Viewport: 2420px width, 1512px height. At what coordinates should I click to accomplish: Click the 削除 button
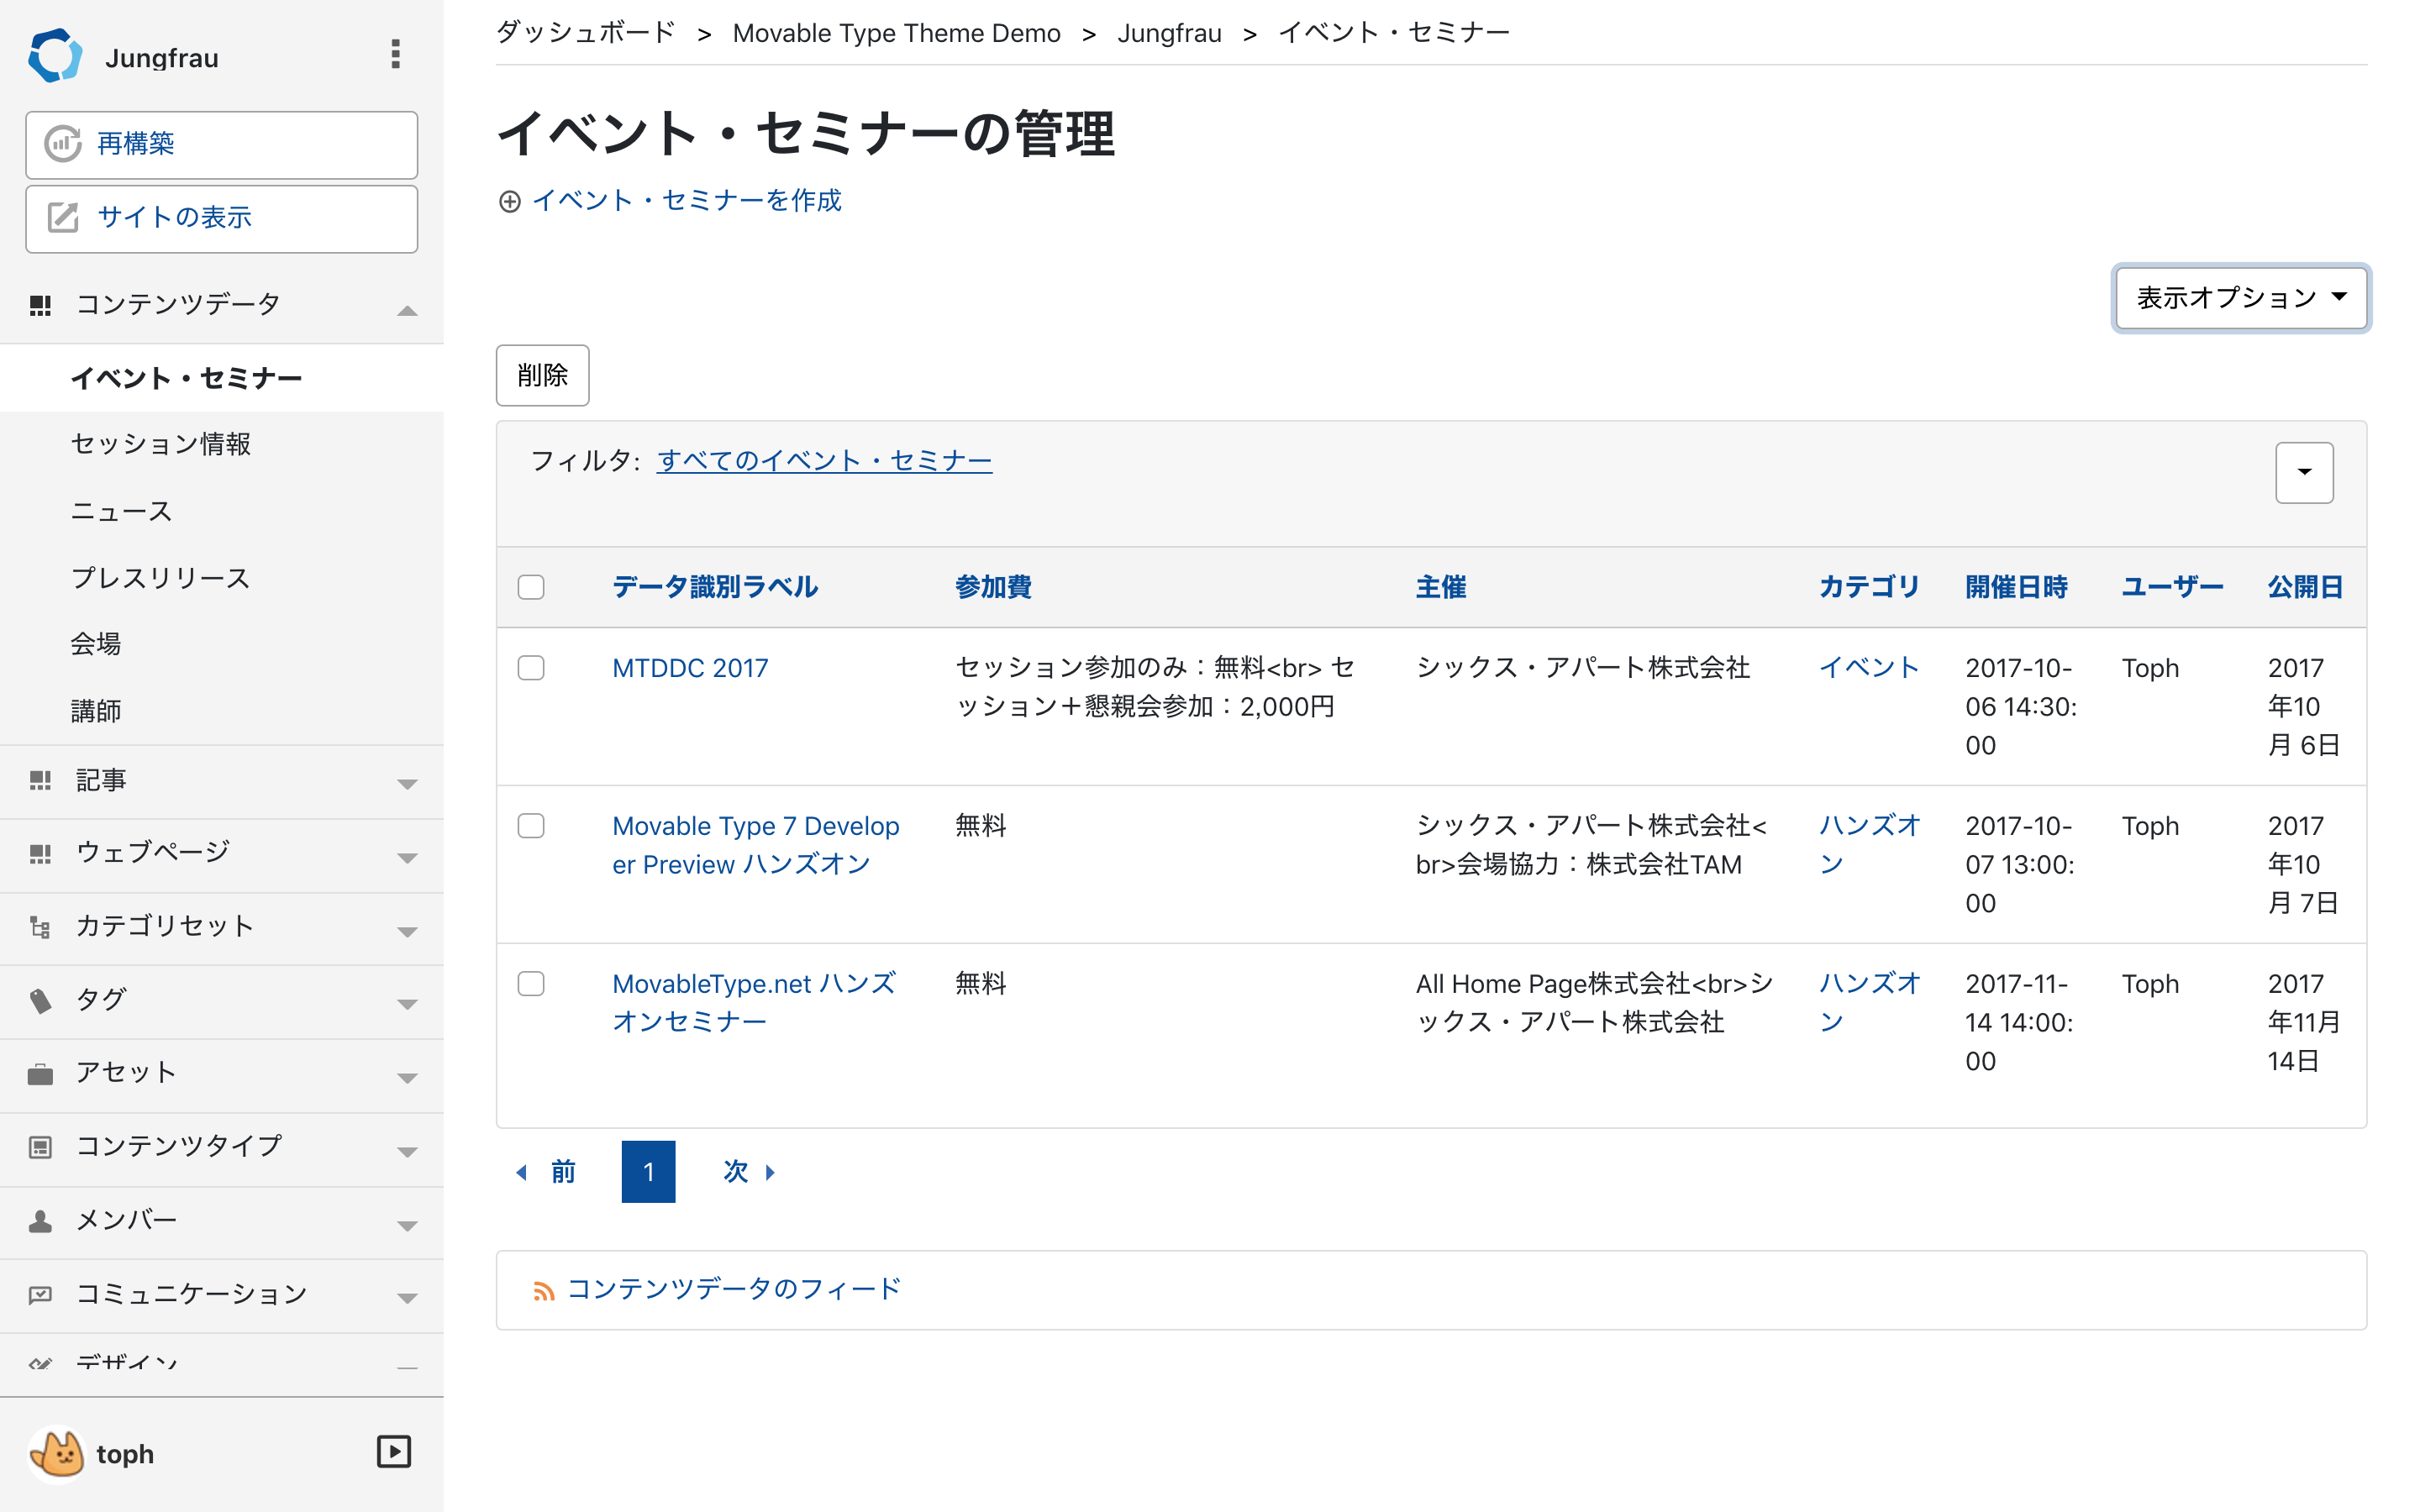point(542,375)
